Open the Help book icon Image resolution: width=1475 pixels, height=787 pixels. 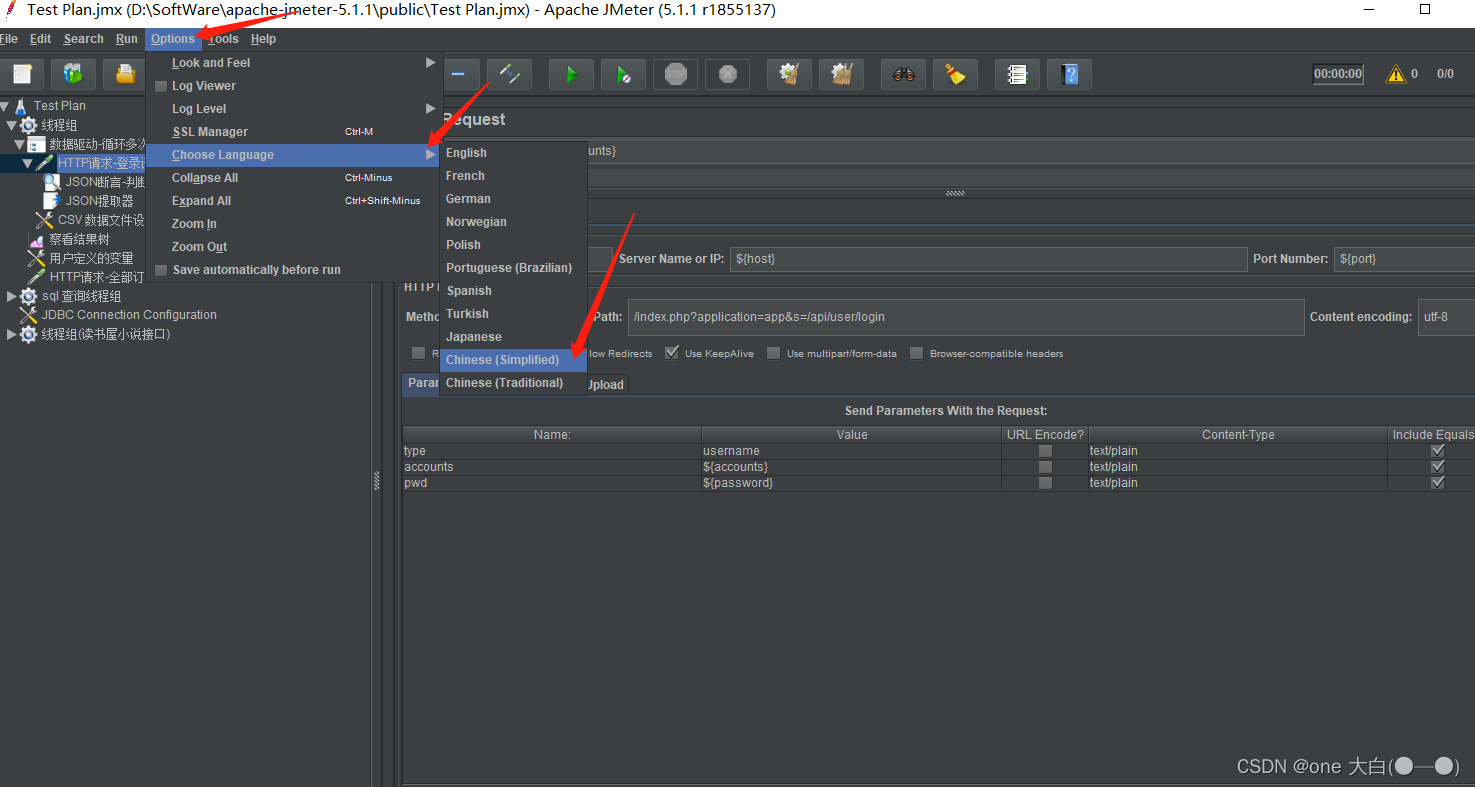tap(1070, 74)
